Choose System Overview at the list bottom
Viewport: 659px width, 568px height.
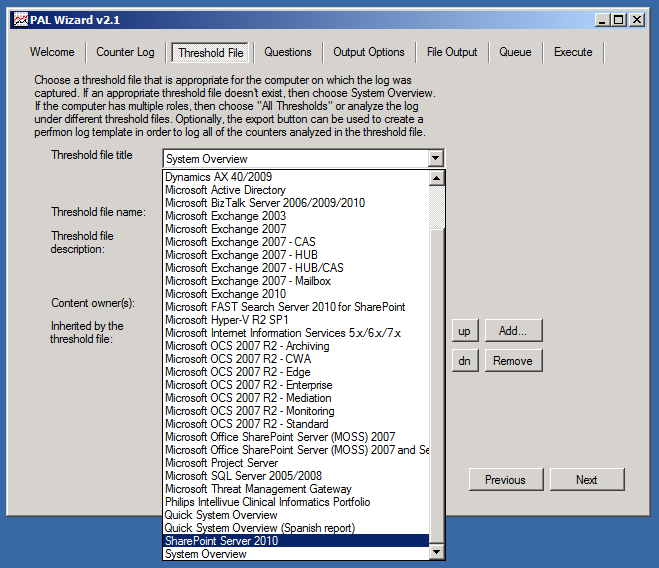click(296, 554)
